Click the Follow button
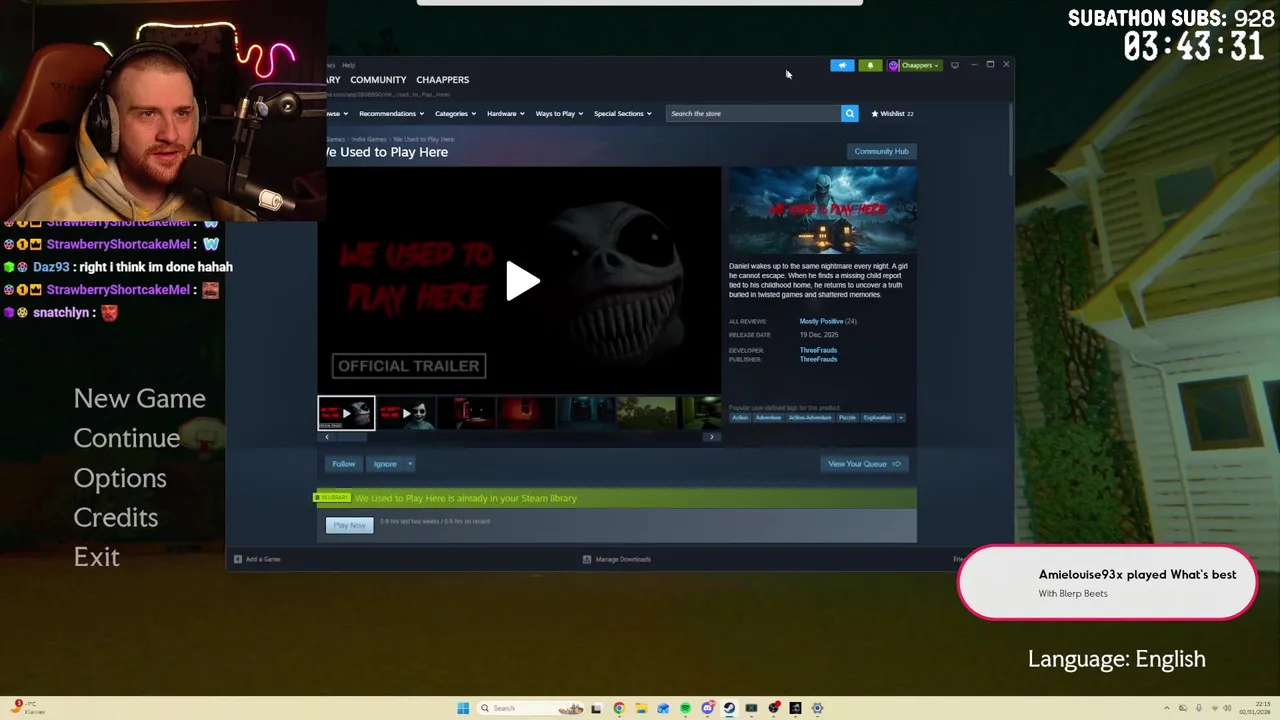1280x720 pixels. coord(343,464)
